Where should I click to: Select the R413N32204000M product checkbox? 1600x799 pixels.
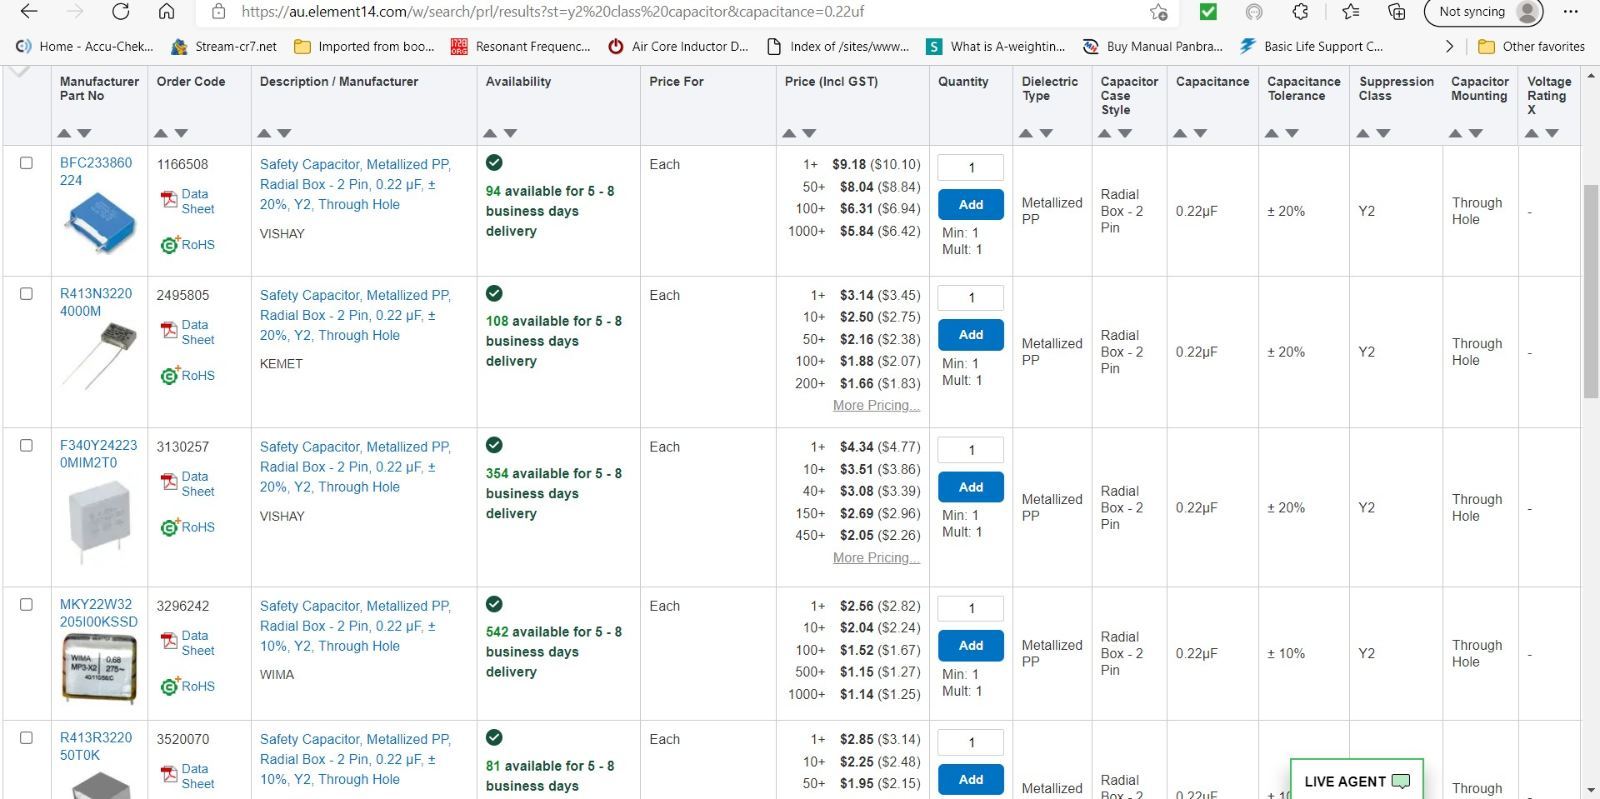point(26,294)
